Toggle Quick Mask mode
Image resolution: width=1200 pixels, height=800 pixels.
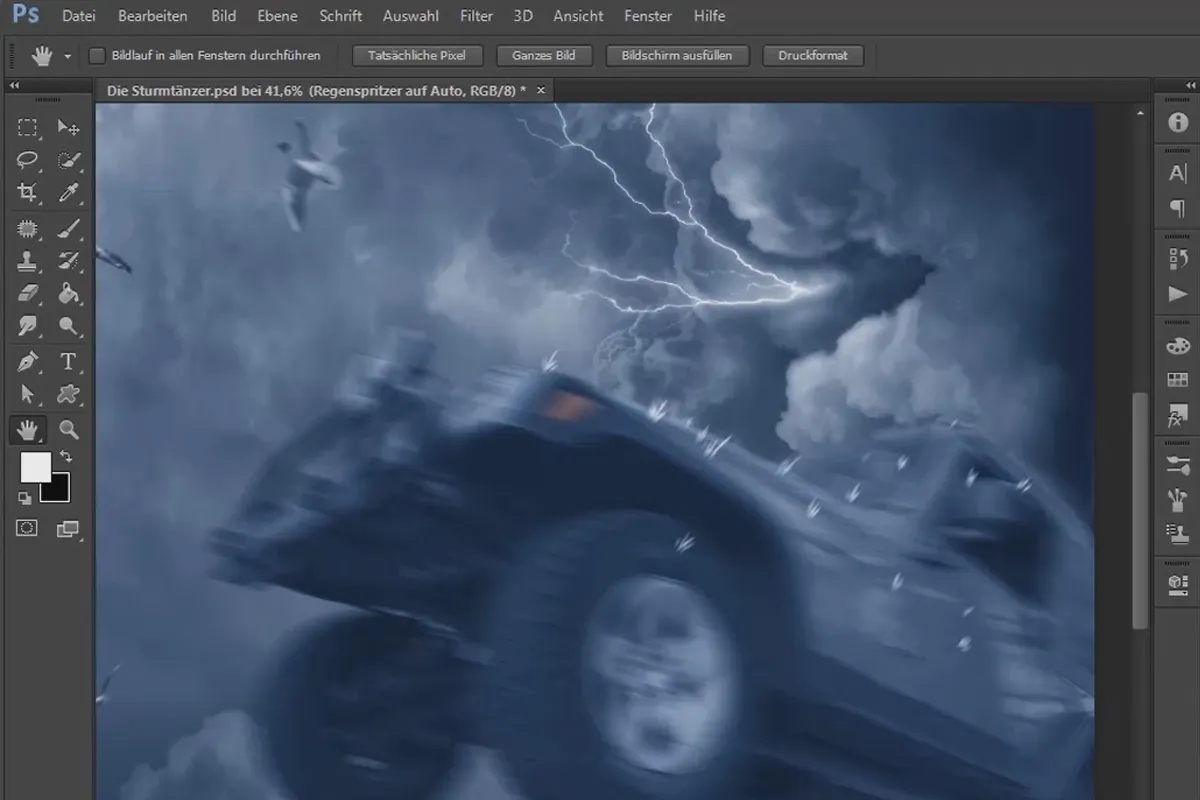(28, 528)
